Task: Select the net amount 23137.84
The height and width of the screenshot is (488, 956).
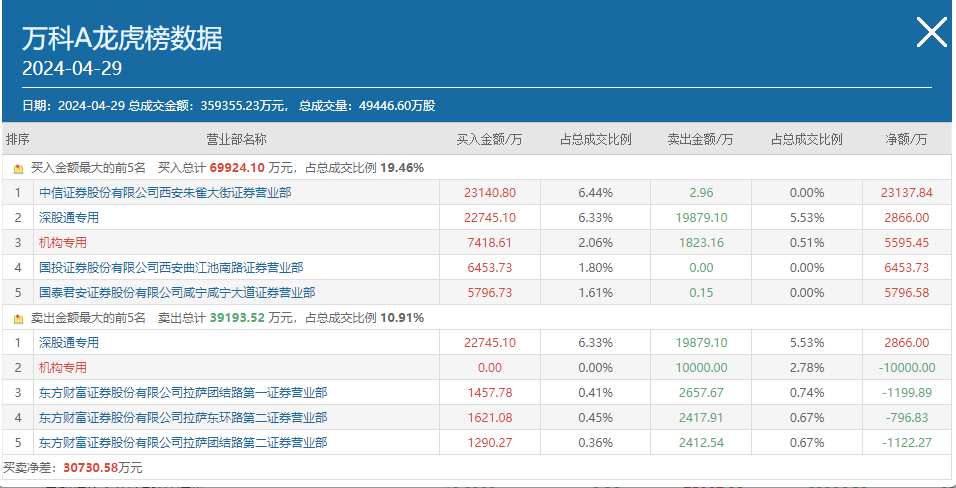Action: (x=907, y=193)
